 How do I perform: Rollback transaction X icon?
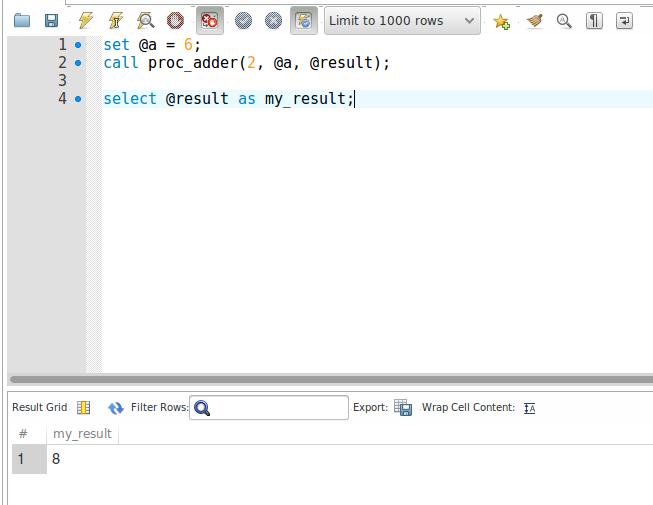[273, 20]
